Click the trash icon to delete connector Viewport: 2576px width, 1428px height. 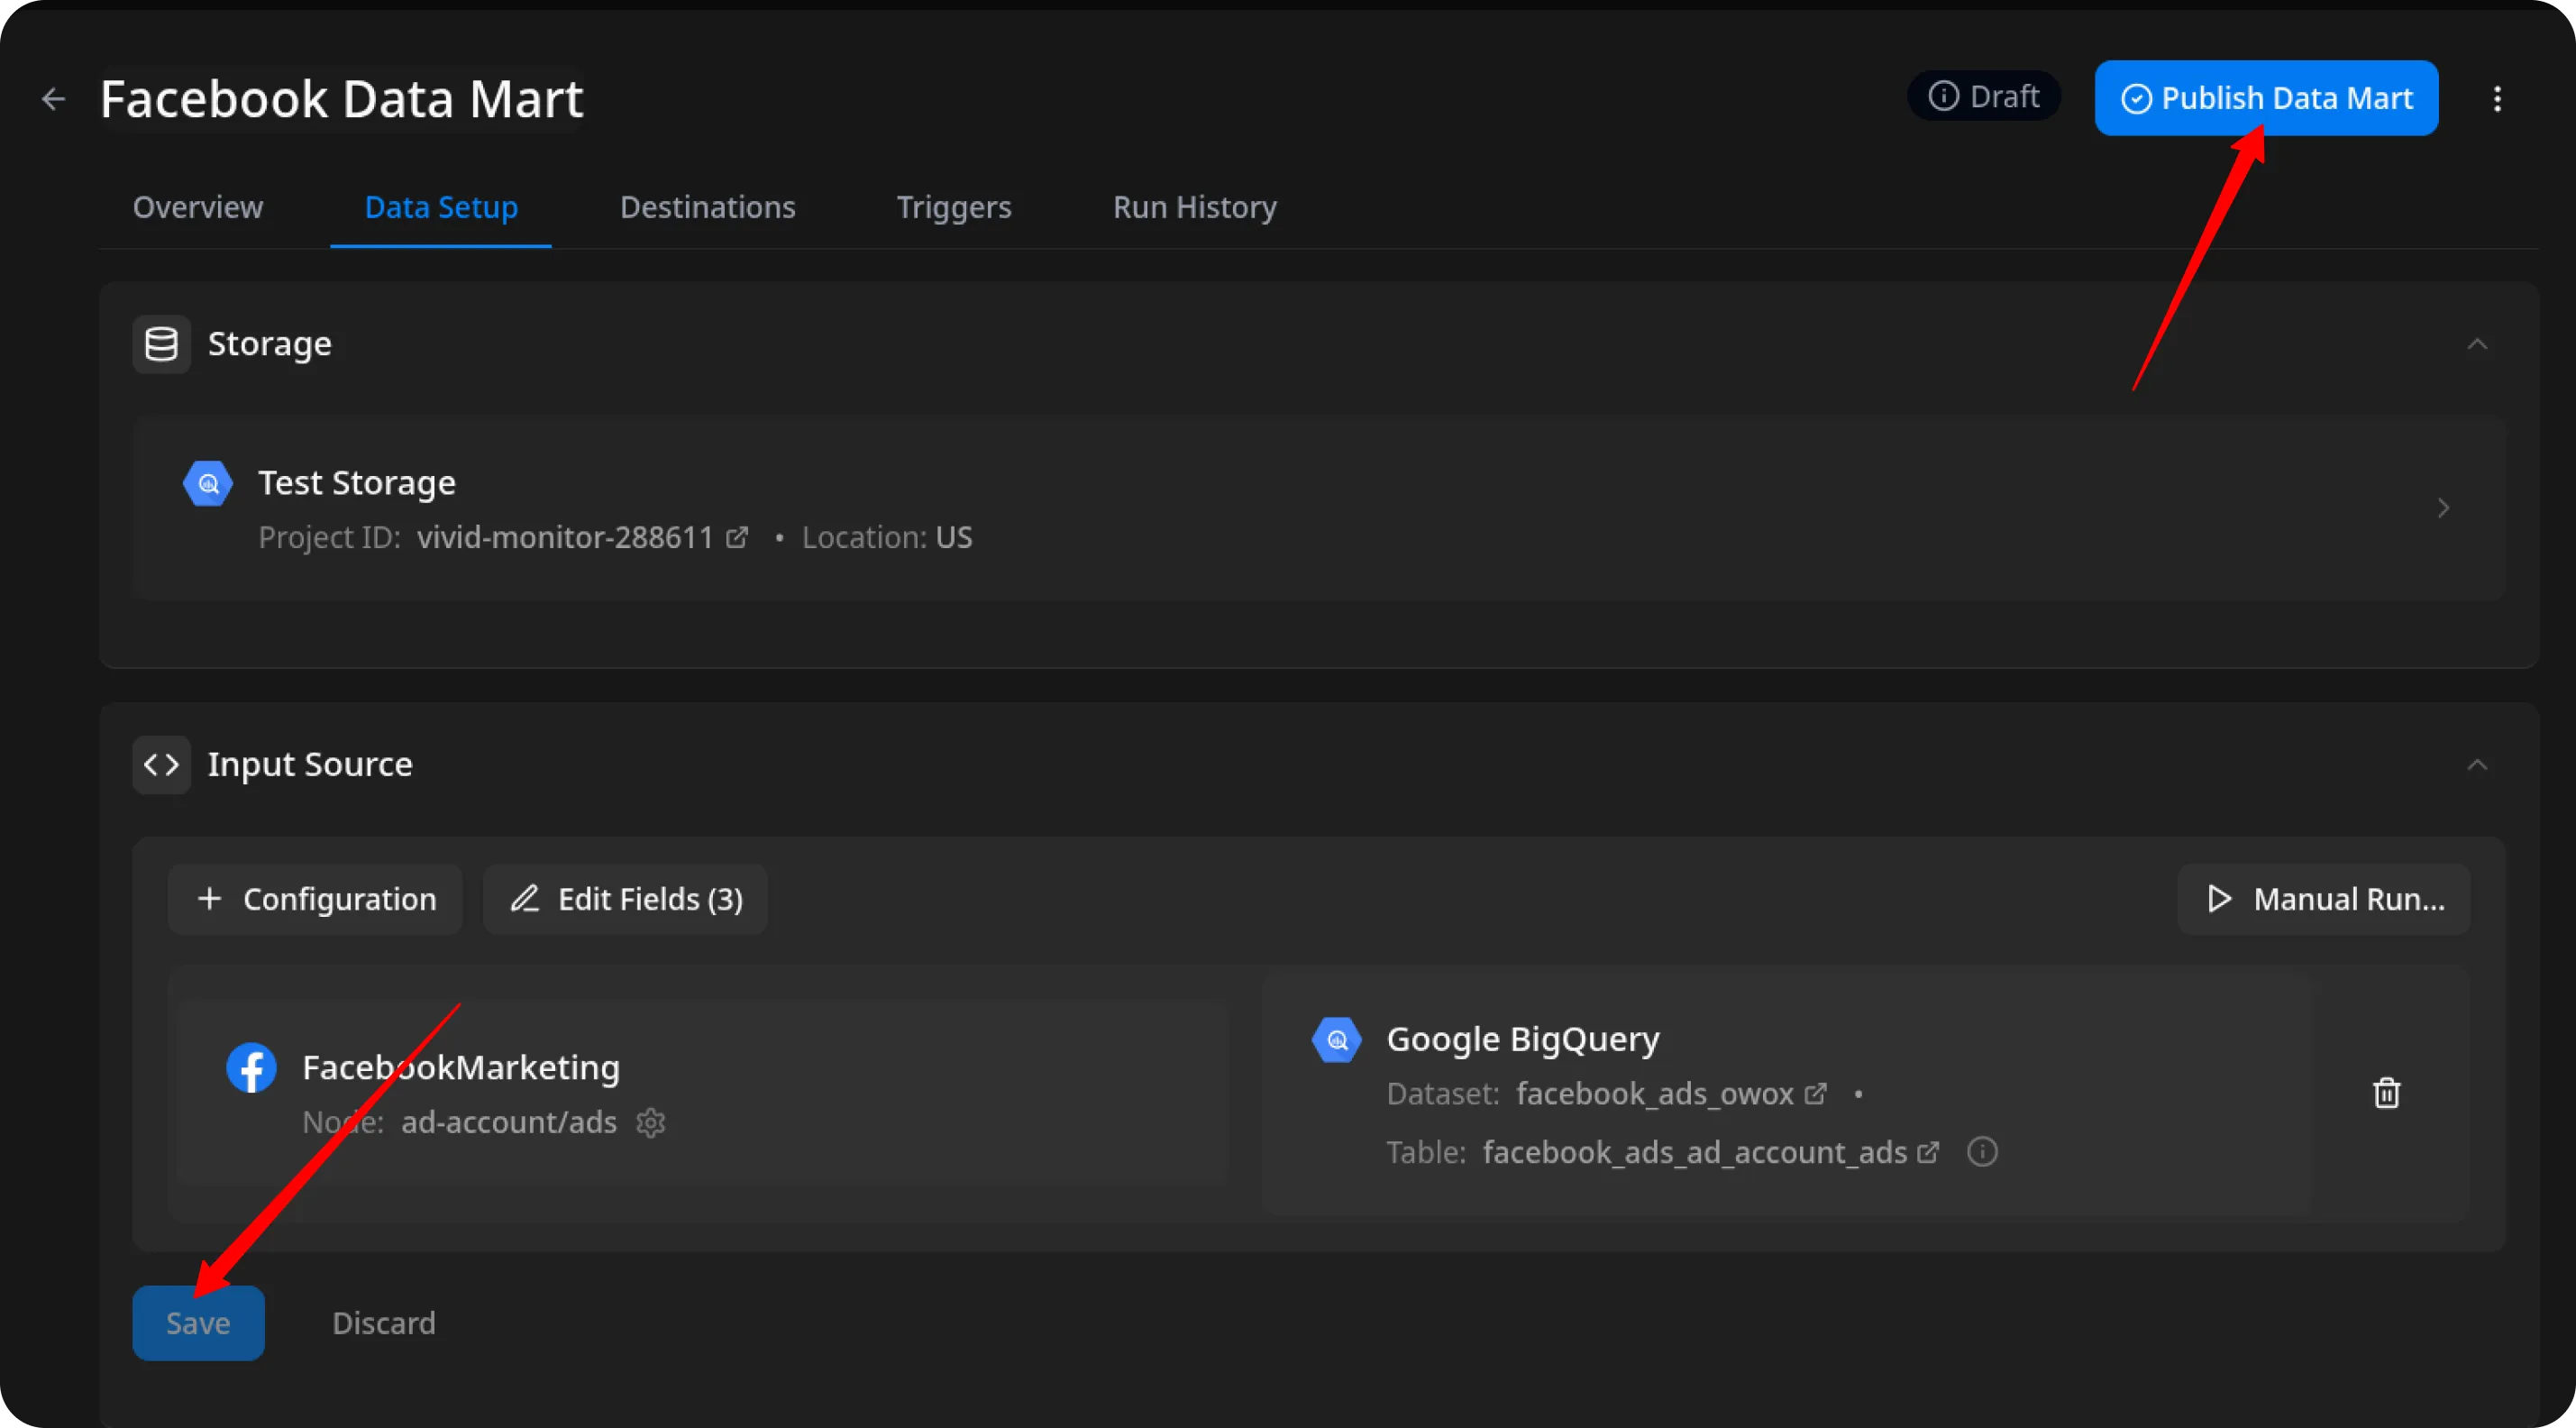point(2386,1093)
